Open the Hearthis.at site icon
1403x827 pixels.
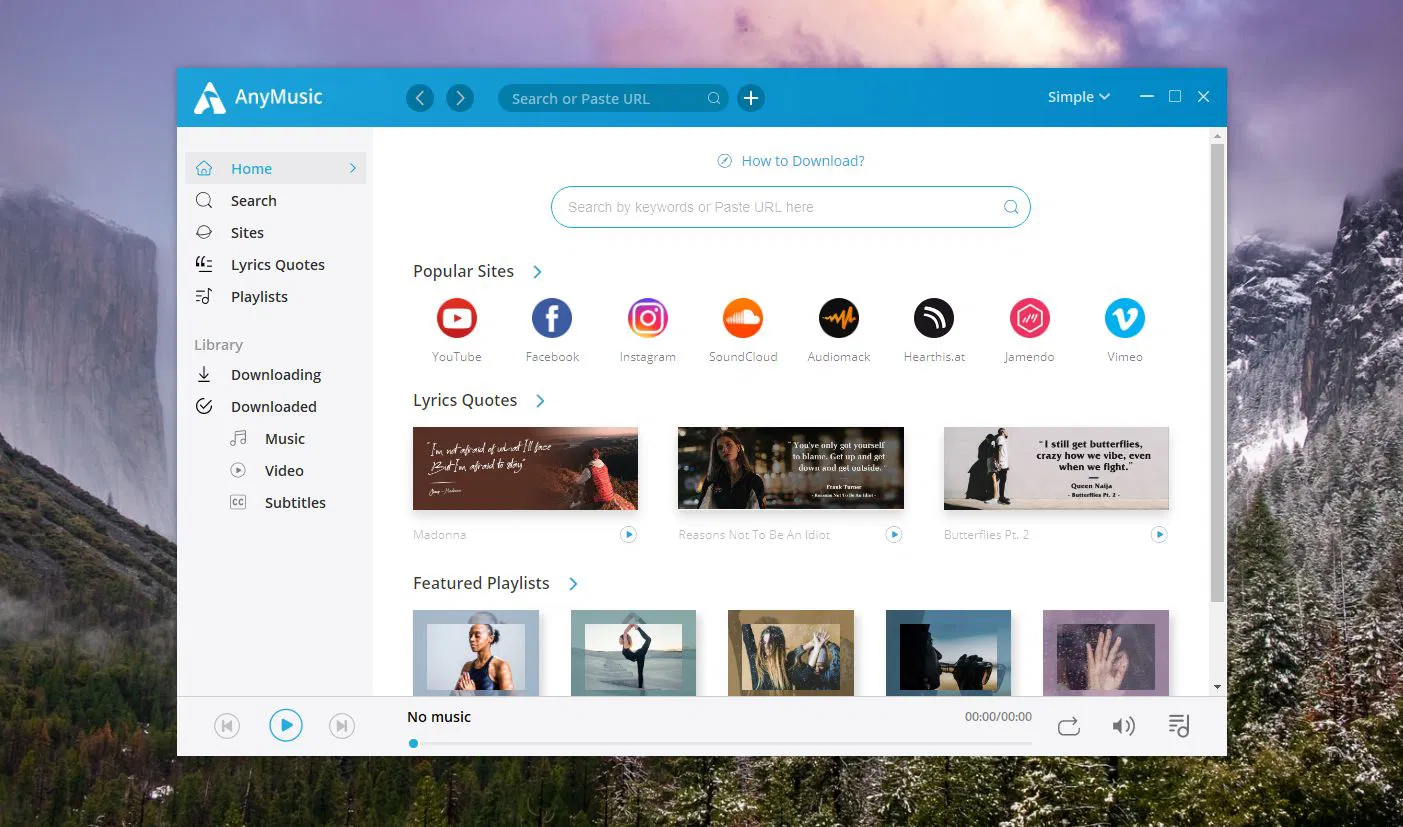934,319
